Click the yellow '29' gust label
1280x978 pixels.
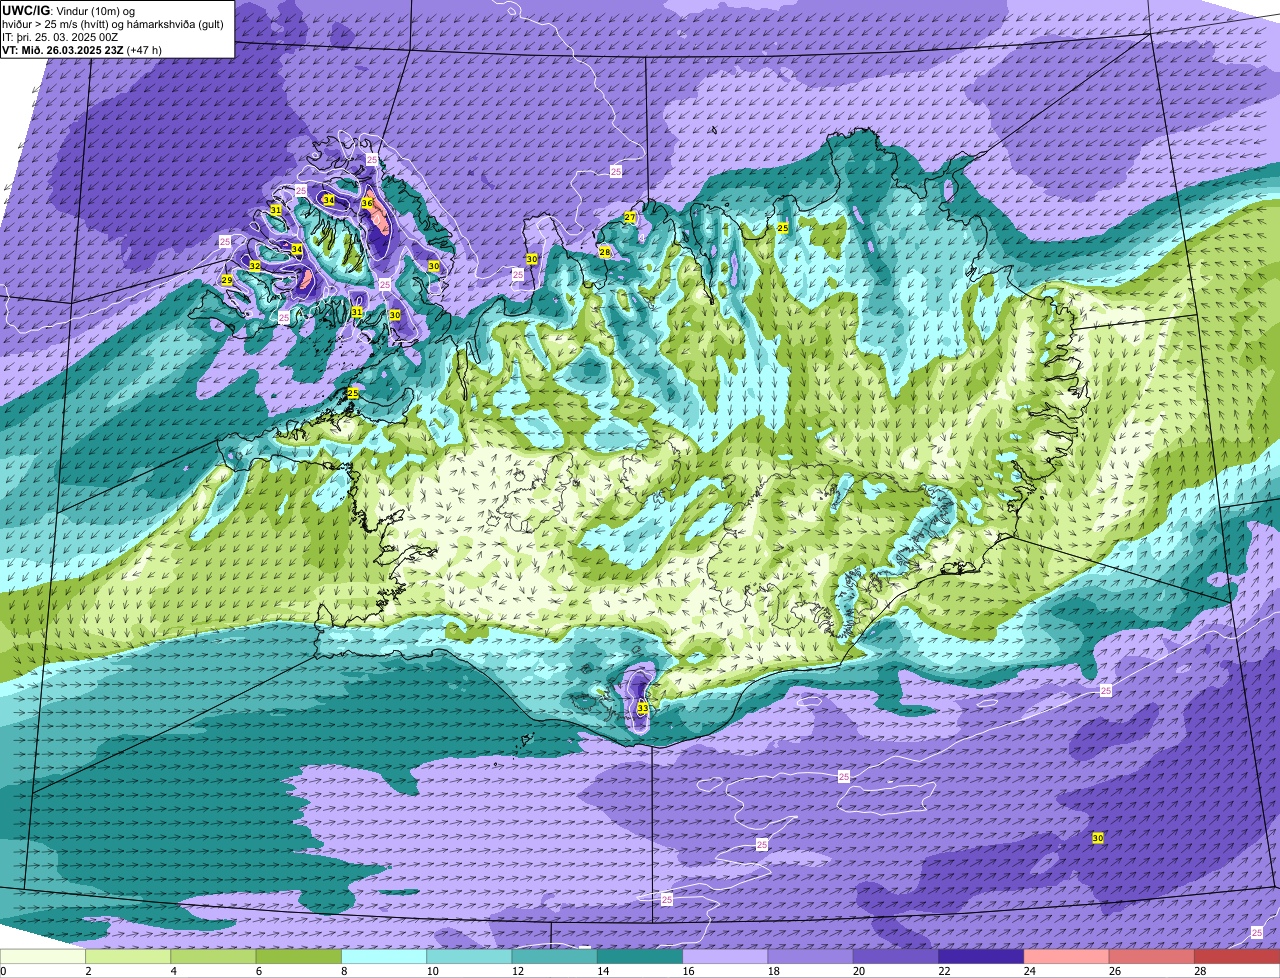click(x=227, y=280)
